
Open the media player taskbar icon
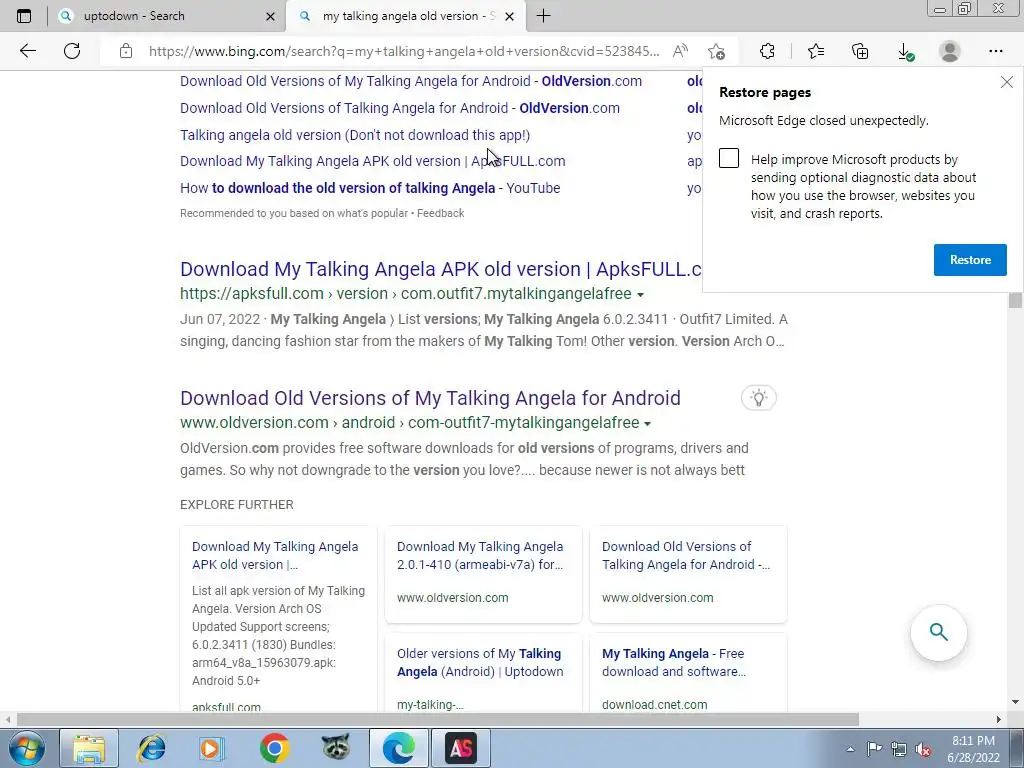pyautogui.click(x=211, y=748)
